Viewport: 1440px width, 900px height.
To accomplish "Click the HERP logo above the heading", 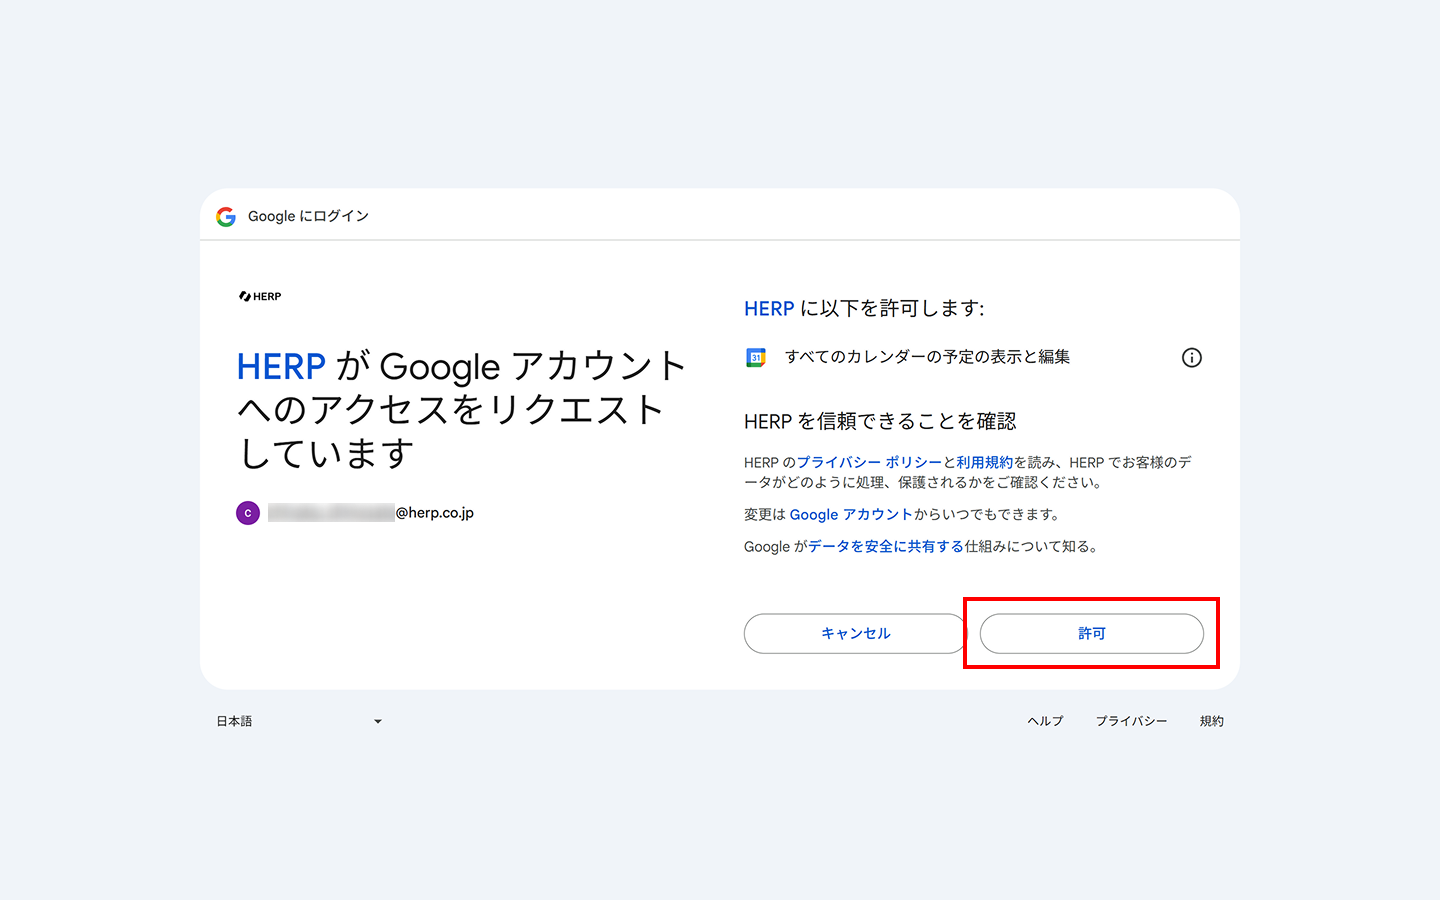I will pyautogui.click(x=260, y=296).
